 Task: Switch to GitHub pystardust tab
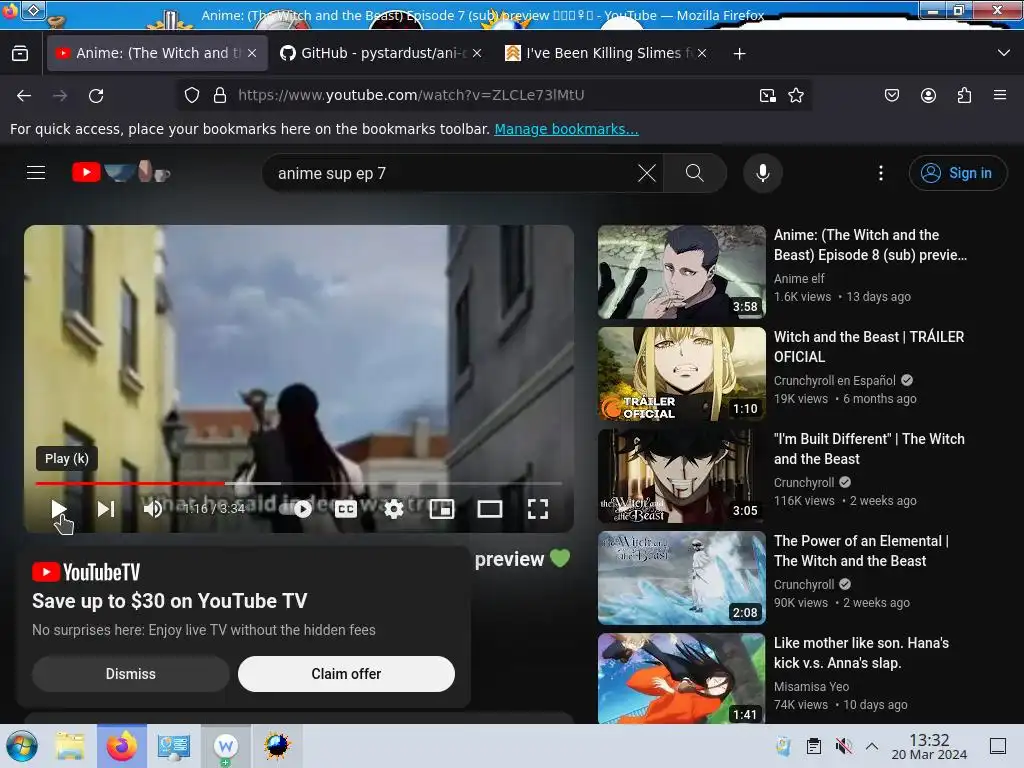[374, 53]
